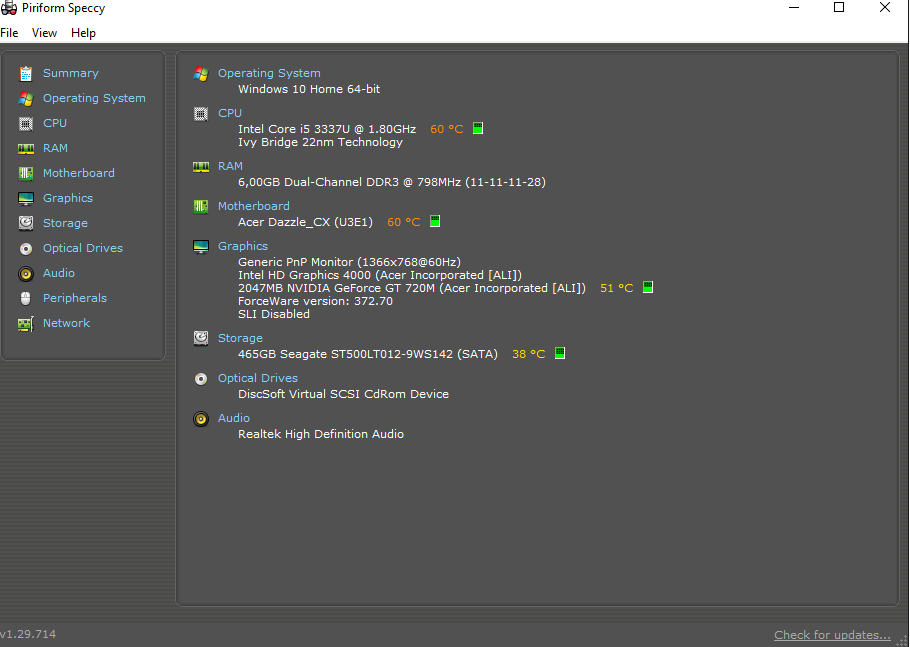This screenshot has width=910, height=647.
Task: Click the Motherboard heading in main panel
Action: coord(253,206)
